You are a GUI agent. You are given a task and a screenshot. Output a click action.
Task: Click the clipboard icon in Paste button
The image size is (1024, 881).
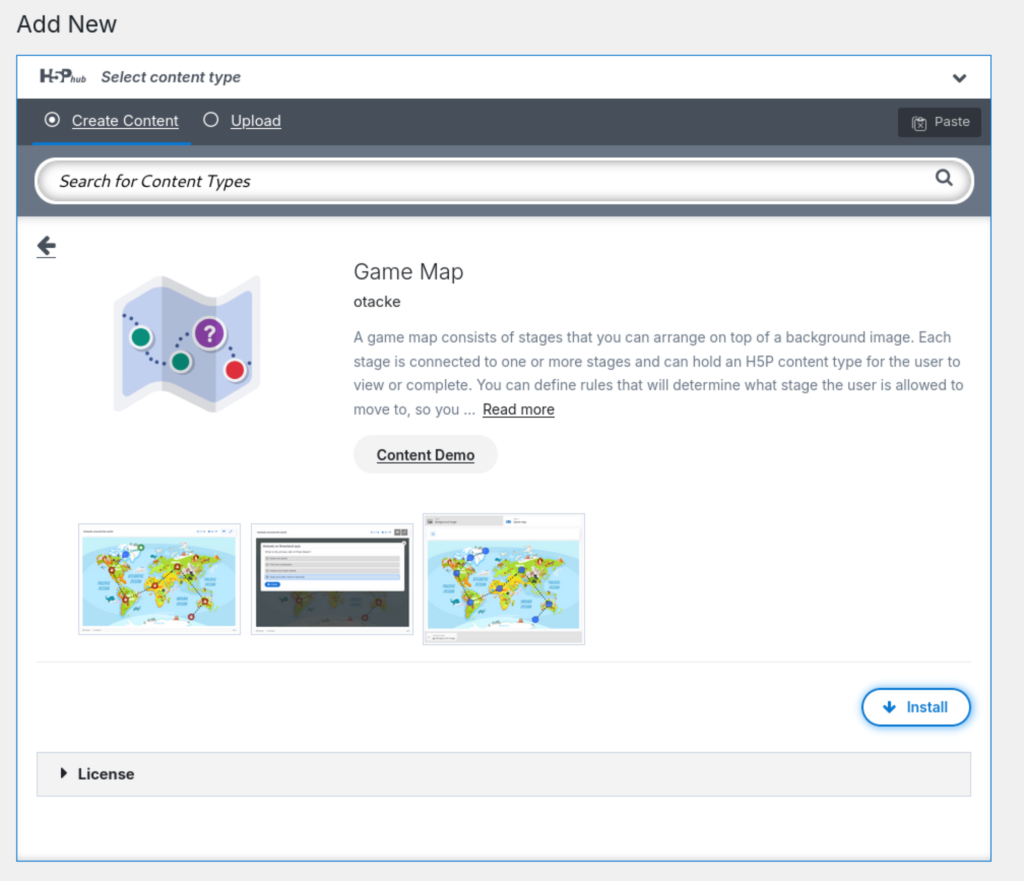coord(919,123)
